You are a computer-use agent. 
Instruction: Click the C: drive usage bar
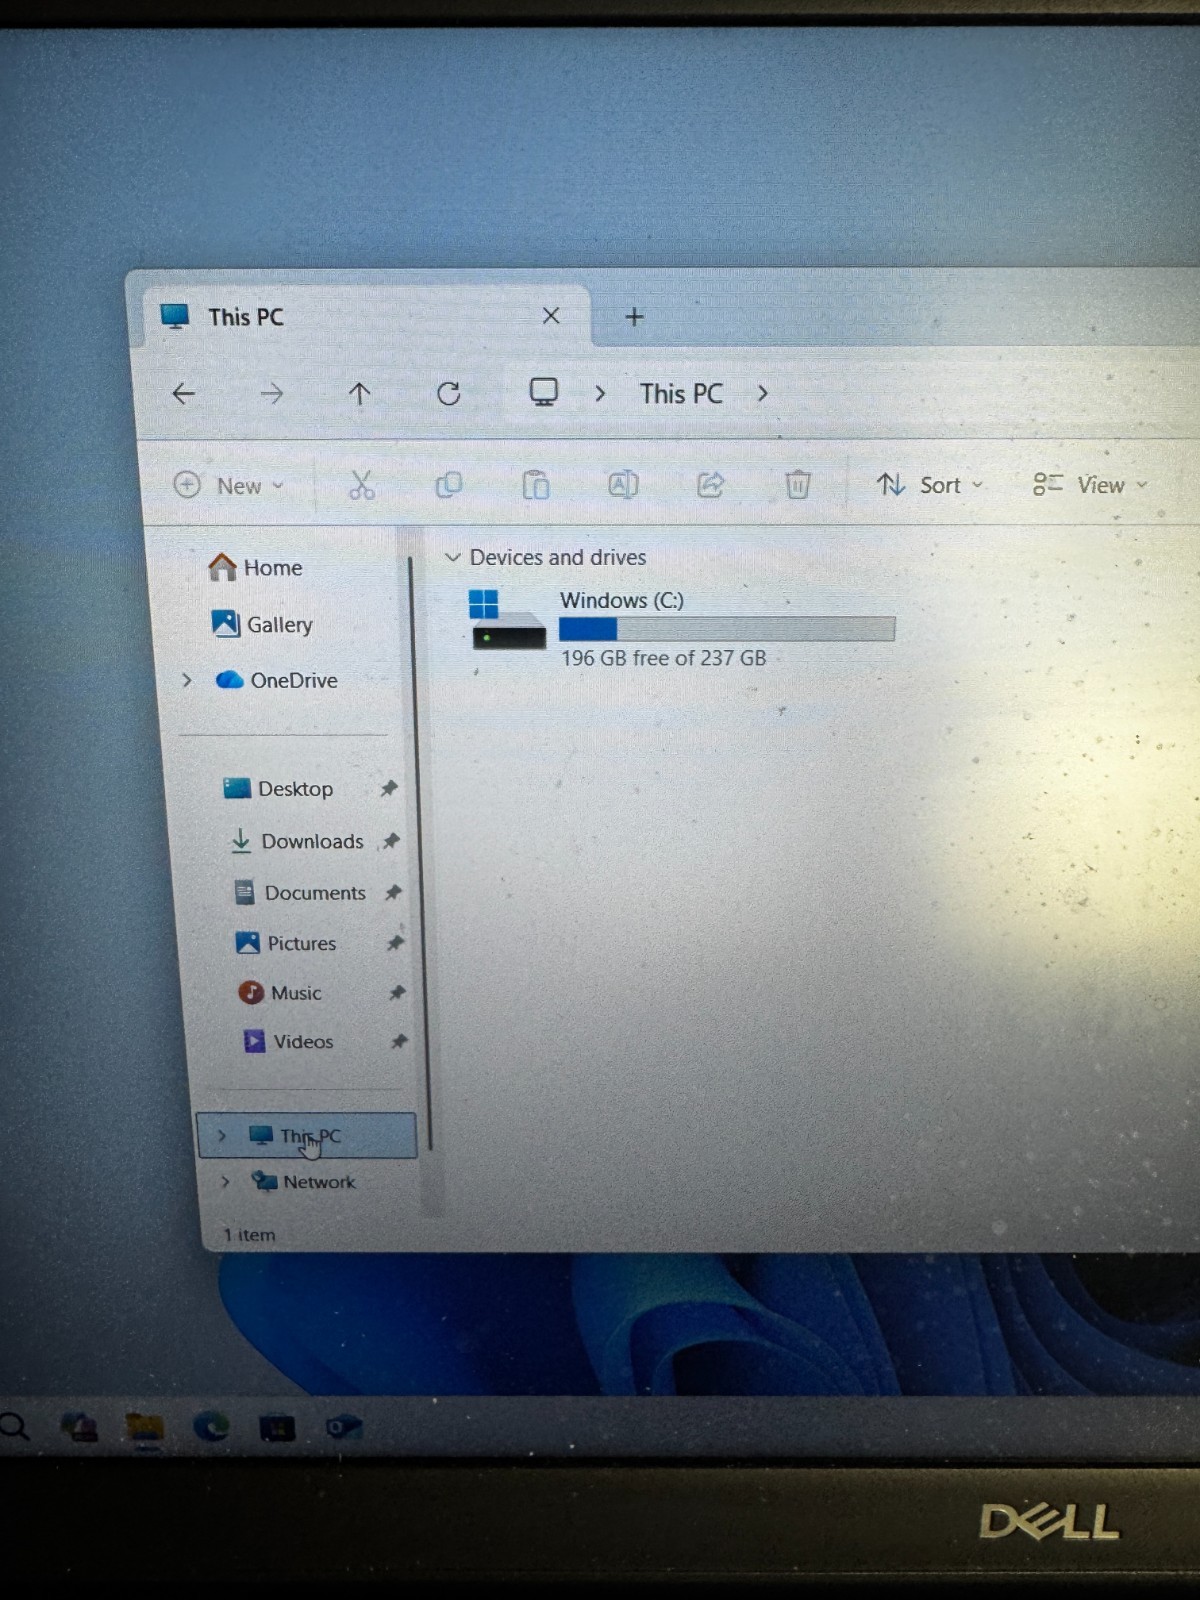(727, 629)
